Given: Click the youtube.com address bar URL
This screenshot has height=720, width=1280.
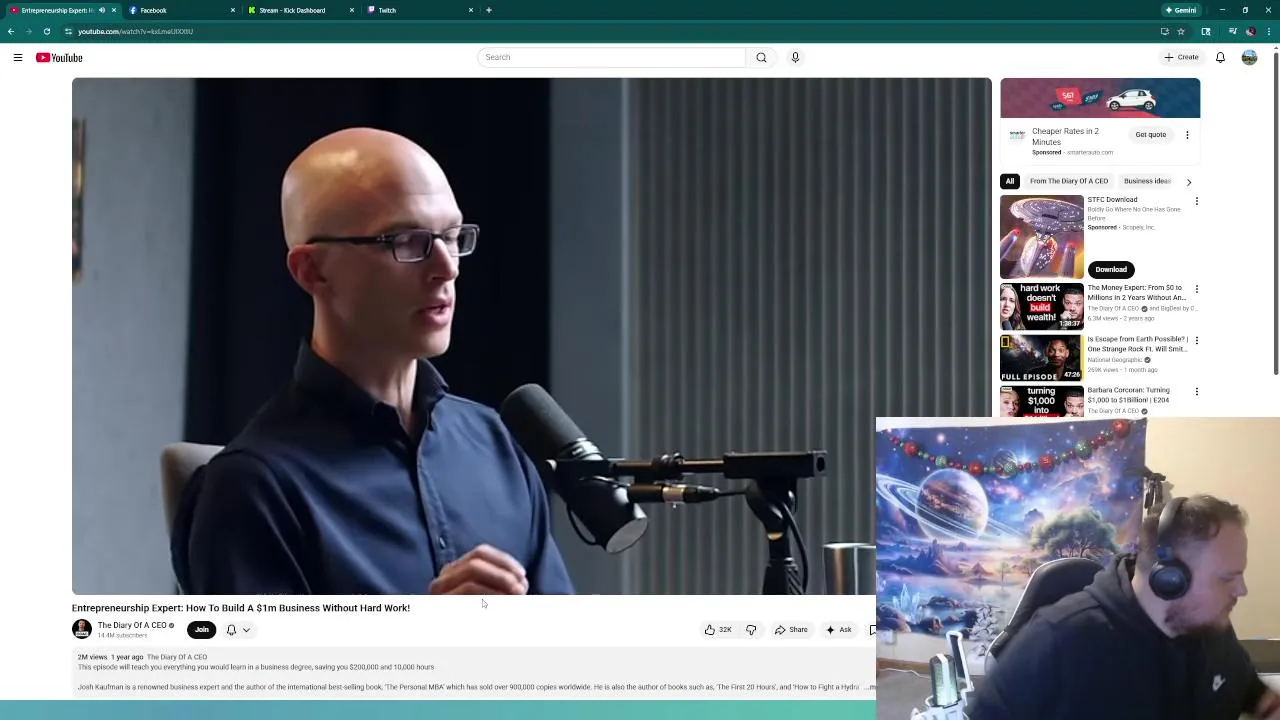Looking at the screenshot, I should click(135, 31).
